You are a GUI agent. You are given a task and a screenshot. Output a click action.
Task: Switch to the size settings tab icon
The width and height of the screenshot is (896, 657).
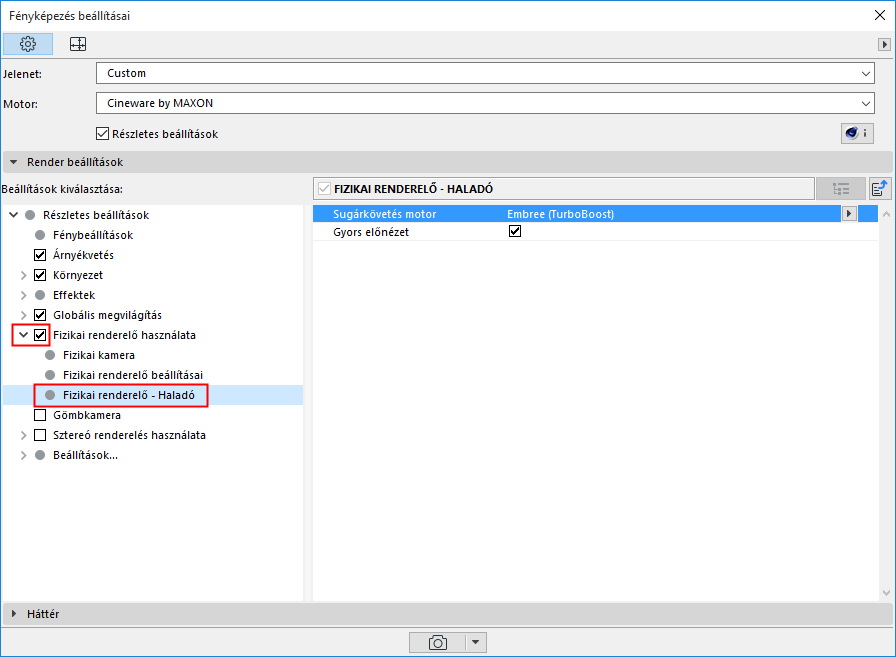click(78, 44)
